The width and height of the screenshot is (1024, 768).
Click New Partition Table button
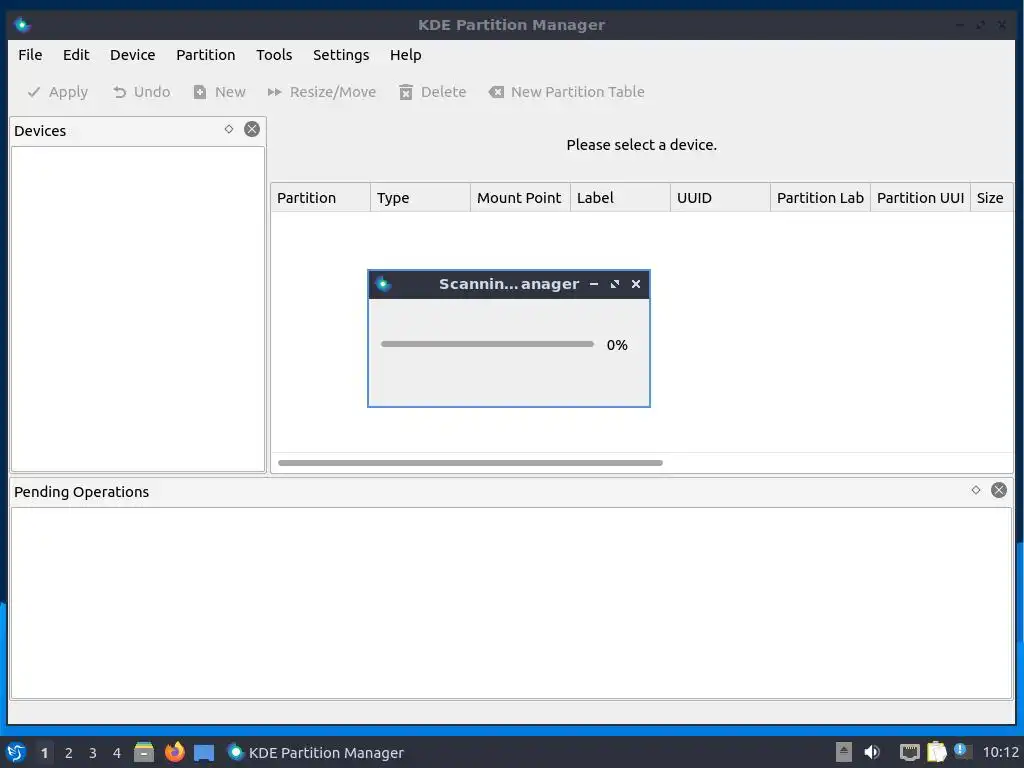[566, 92]
